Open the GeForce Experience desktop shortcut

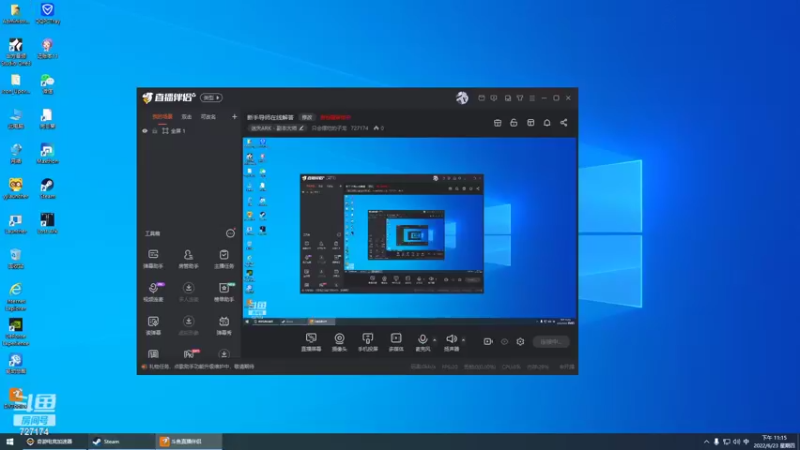(x=16, y=332)
